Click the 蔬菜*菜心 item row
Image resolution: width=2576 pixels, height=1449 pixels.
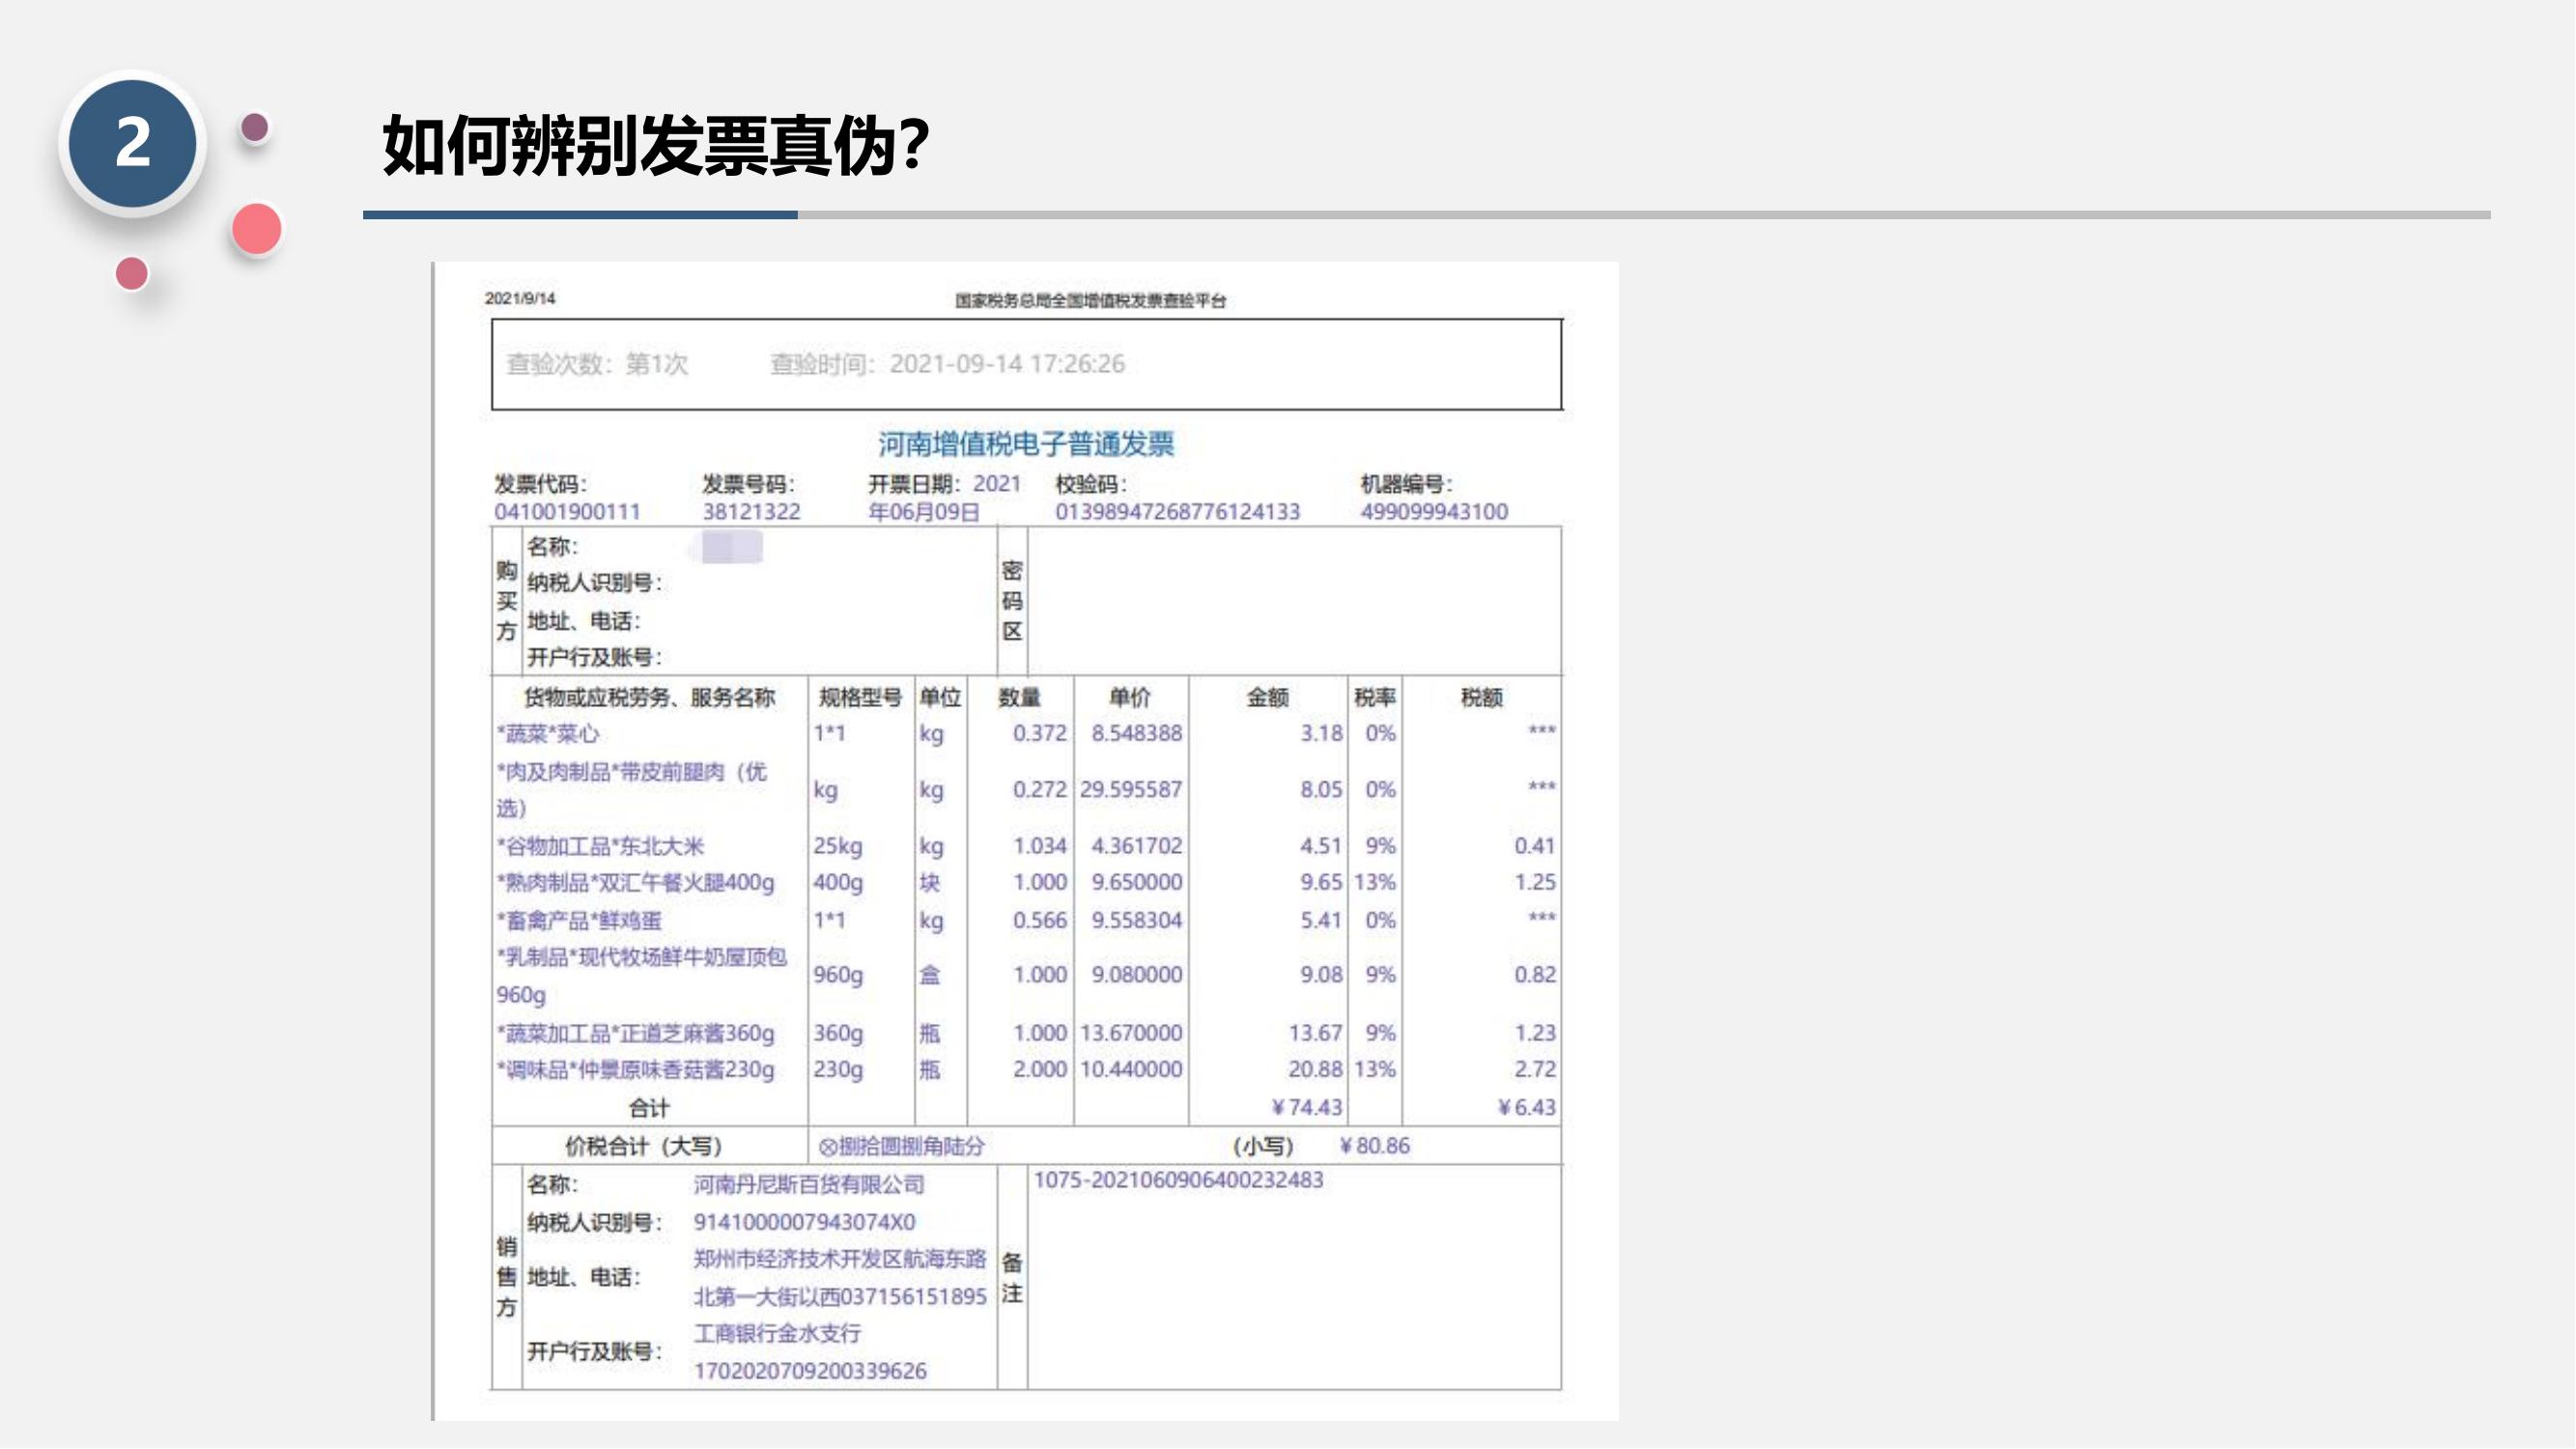pyautogui.click(x=549, y=734)
